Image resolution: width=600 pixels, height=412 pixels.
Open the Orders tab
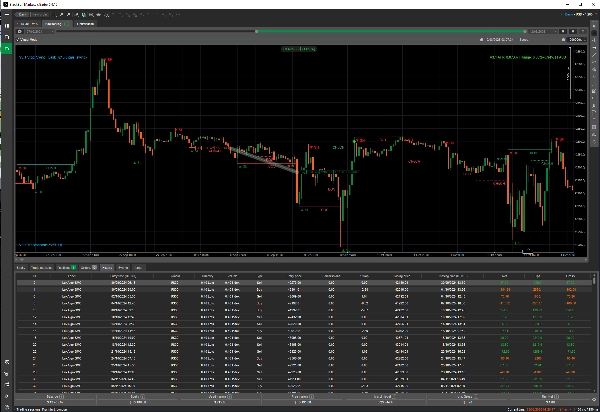(88, 267)
